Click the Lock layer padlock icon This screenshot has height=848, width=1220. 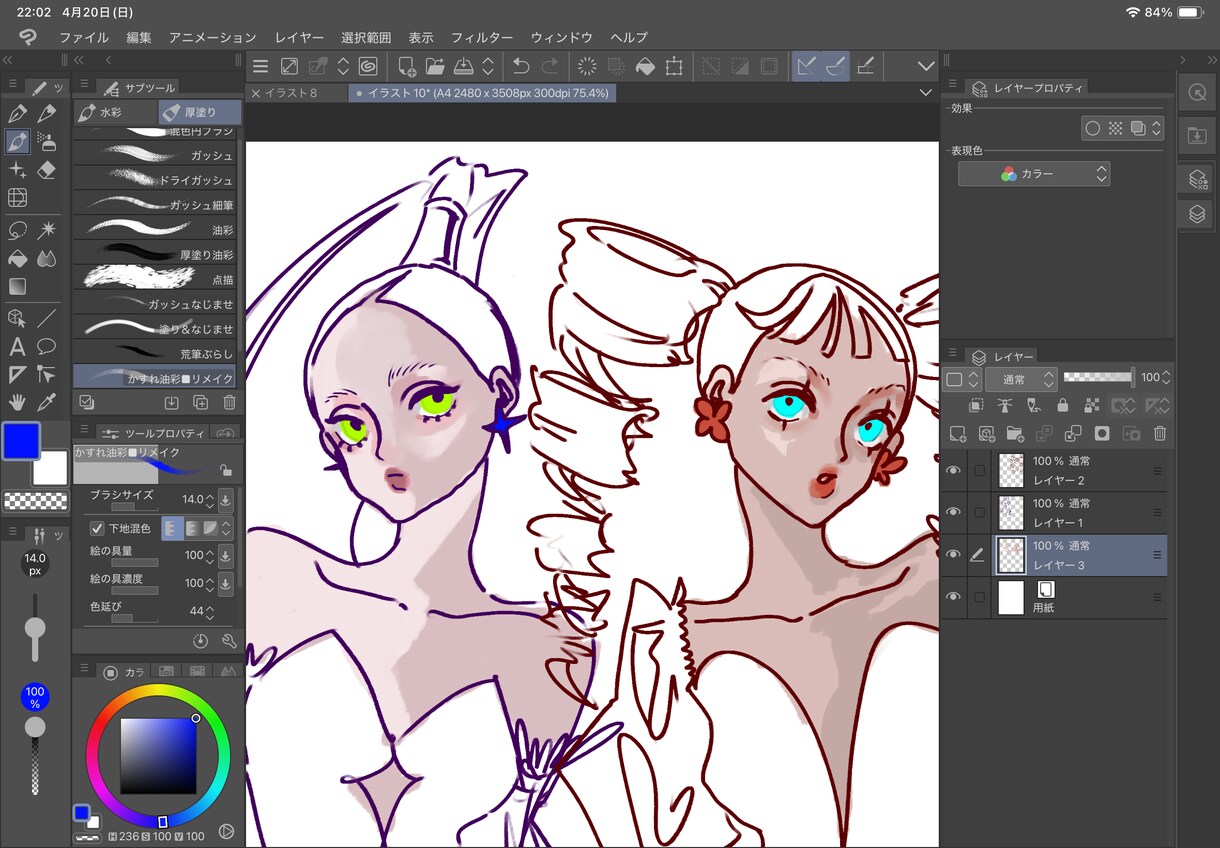(x=1062, y=405)
